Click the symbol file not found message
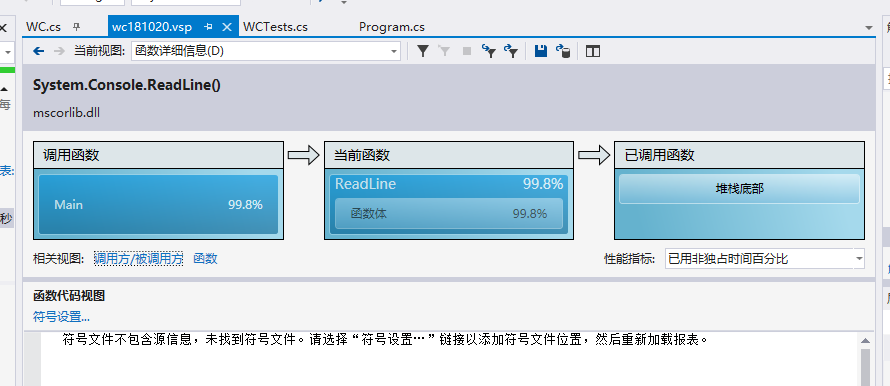 (385, 340)
